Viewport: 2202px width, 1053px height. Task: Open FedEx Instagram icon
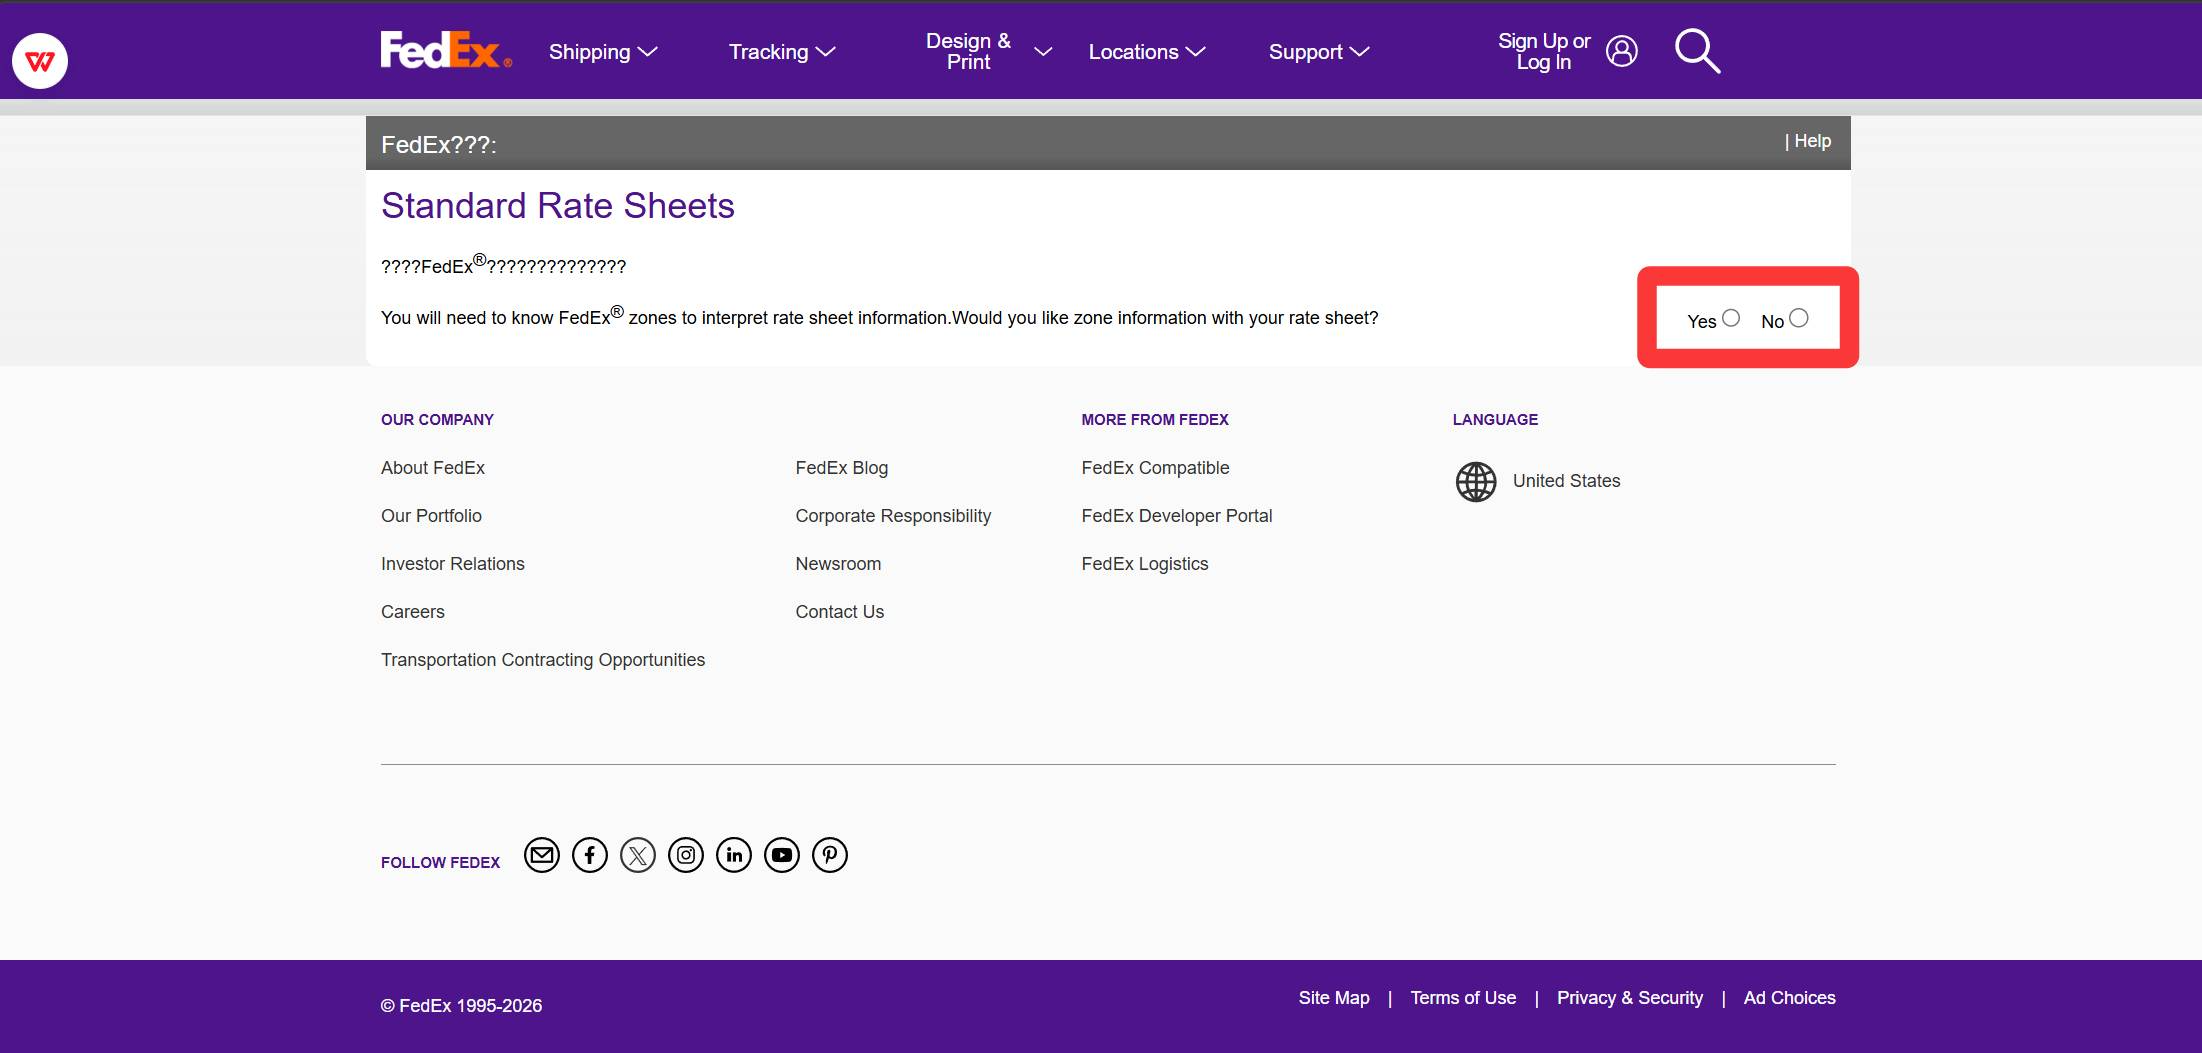coord(686,855)
